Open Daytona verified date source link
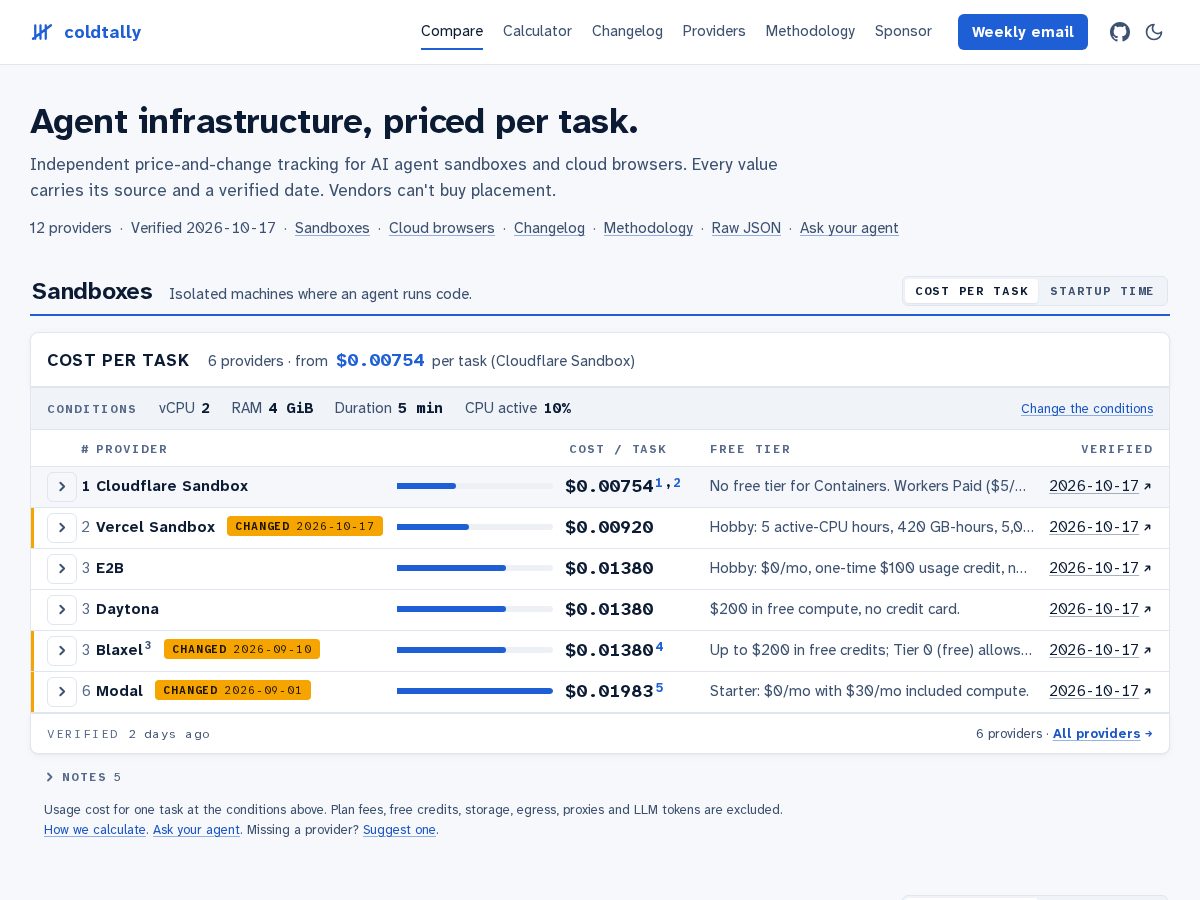The width and height of the screenshot is (1200, 900). click(x=1100, y=609)
